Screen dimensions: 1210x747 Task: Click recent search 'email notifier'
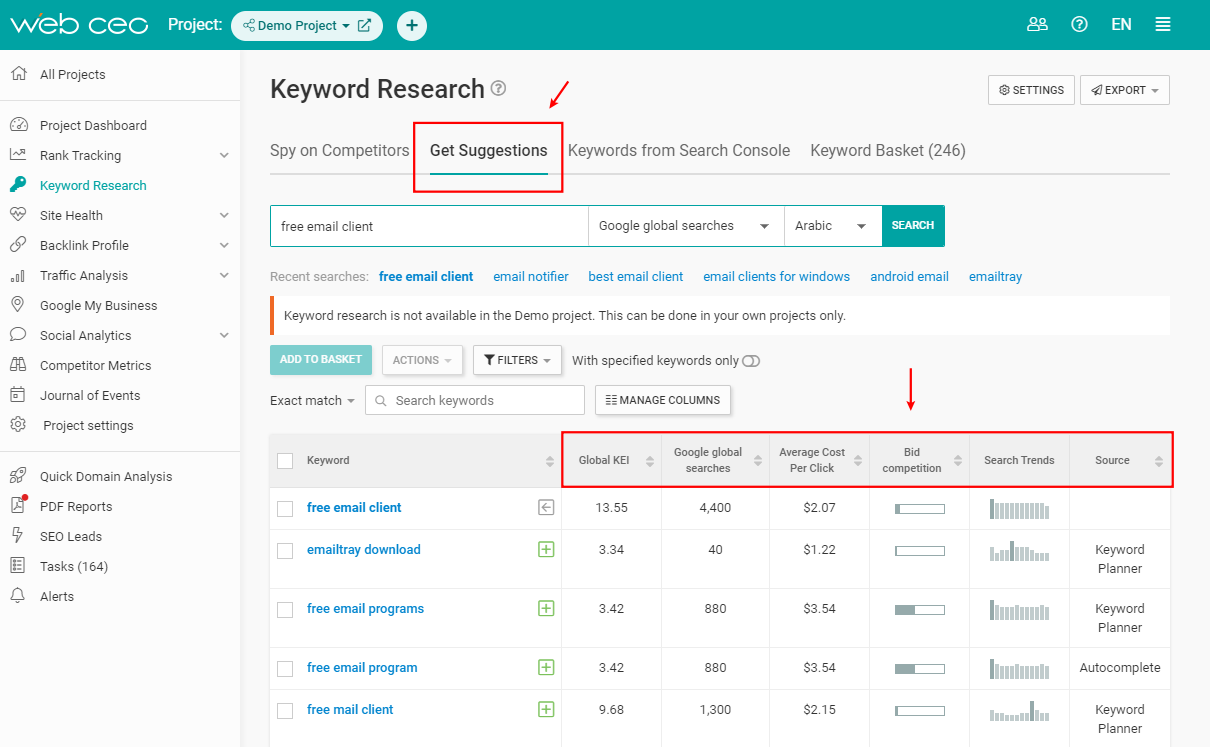[531, 277]
